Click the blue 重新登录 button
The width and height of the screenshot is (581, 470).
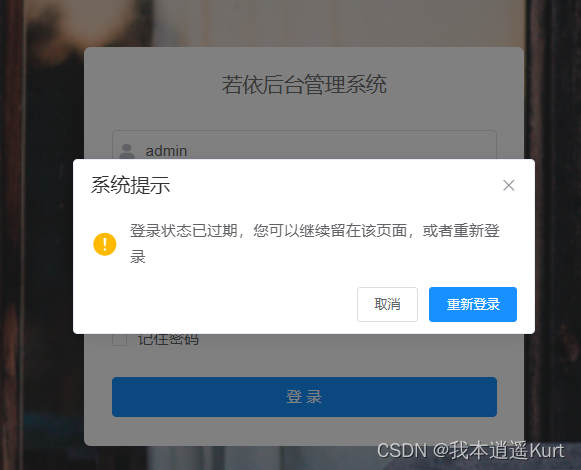473,304
